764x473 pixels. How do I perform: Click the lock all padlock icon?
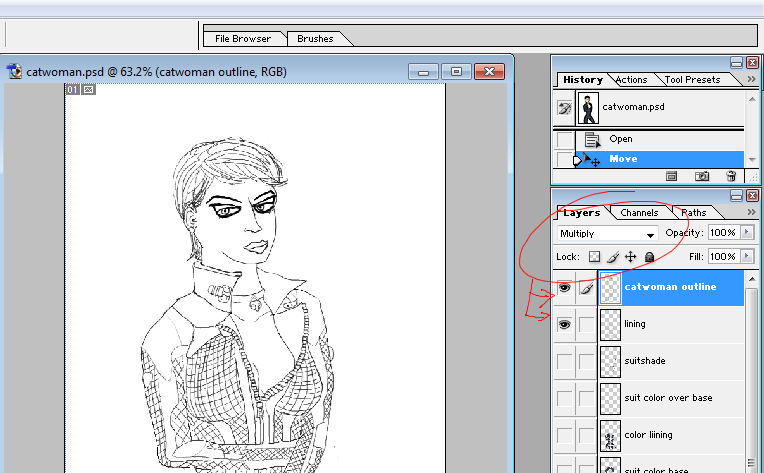click(649, 257)
